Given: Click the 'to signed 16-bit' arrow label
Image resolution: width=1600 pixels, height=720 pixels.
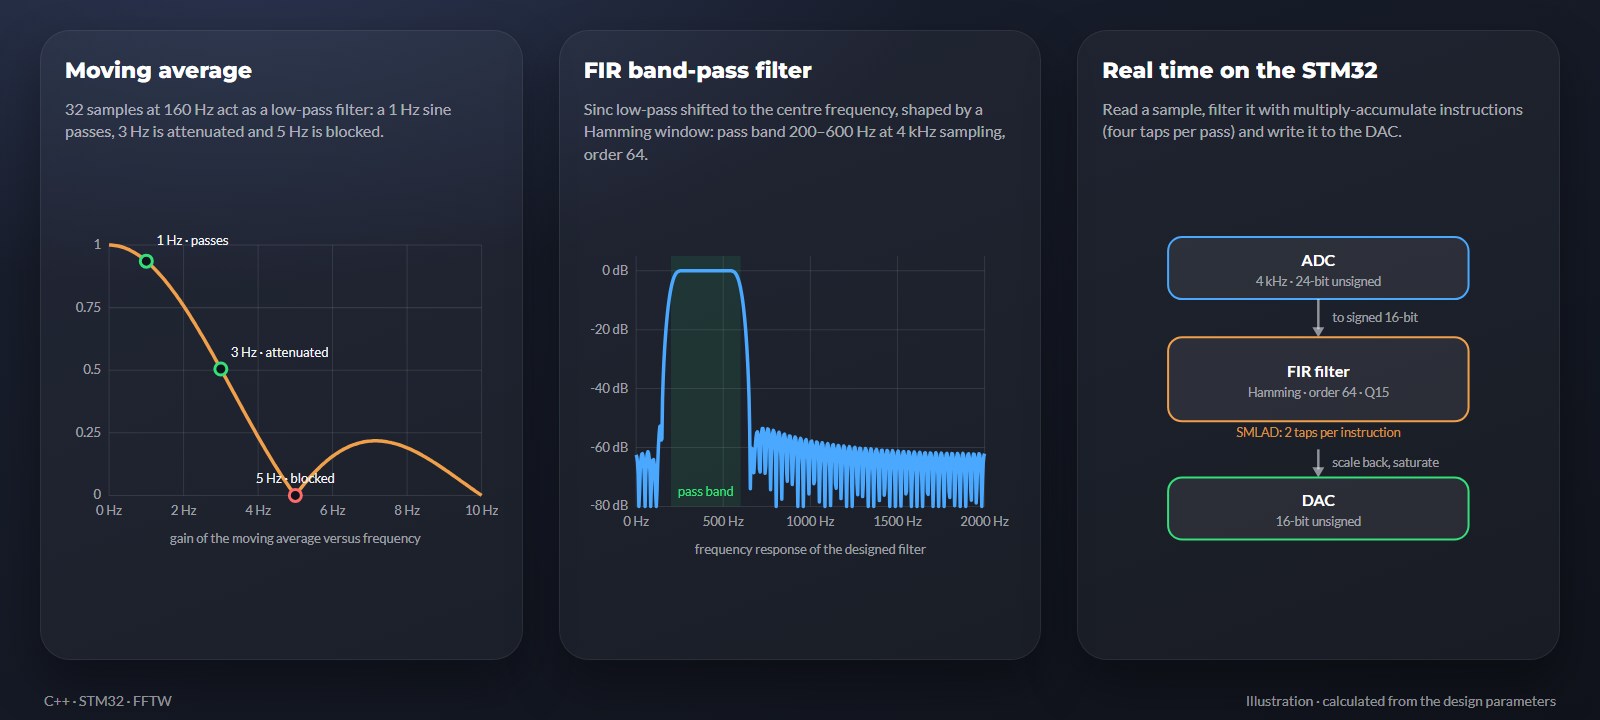Looking at the screenshot, I should coord(1375,317).
